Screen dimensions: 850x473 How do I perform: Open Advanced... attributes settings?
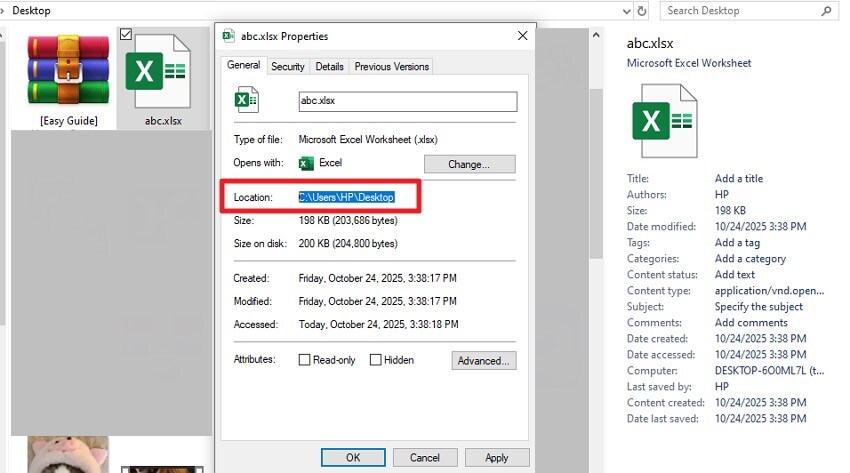[x=484, y=361]
